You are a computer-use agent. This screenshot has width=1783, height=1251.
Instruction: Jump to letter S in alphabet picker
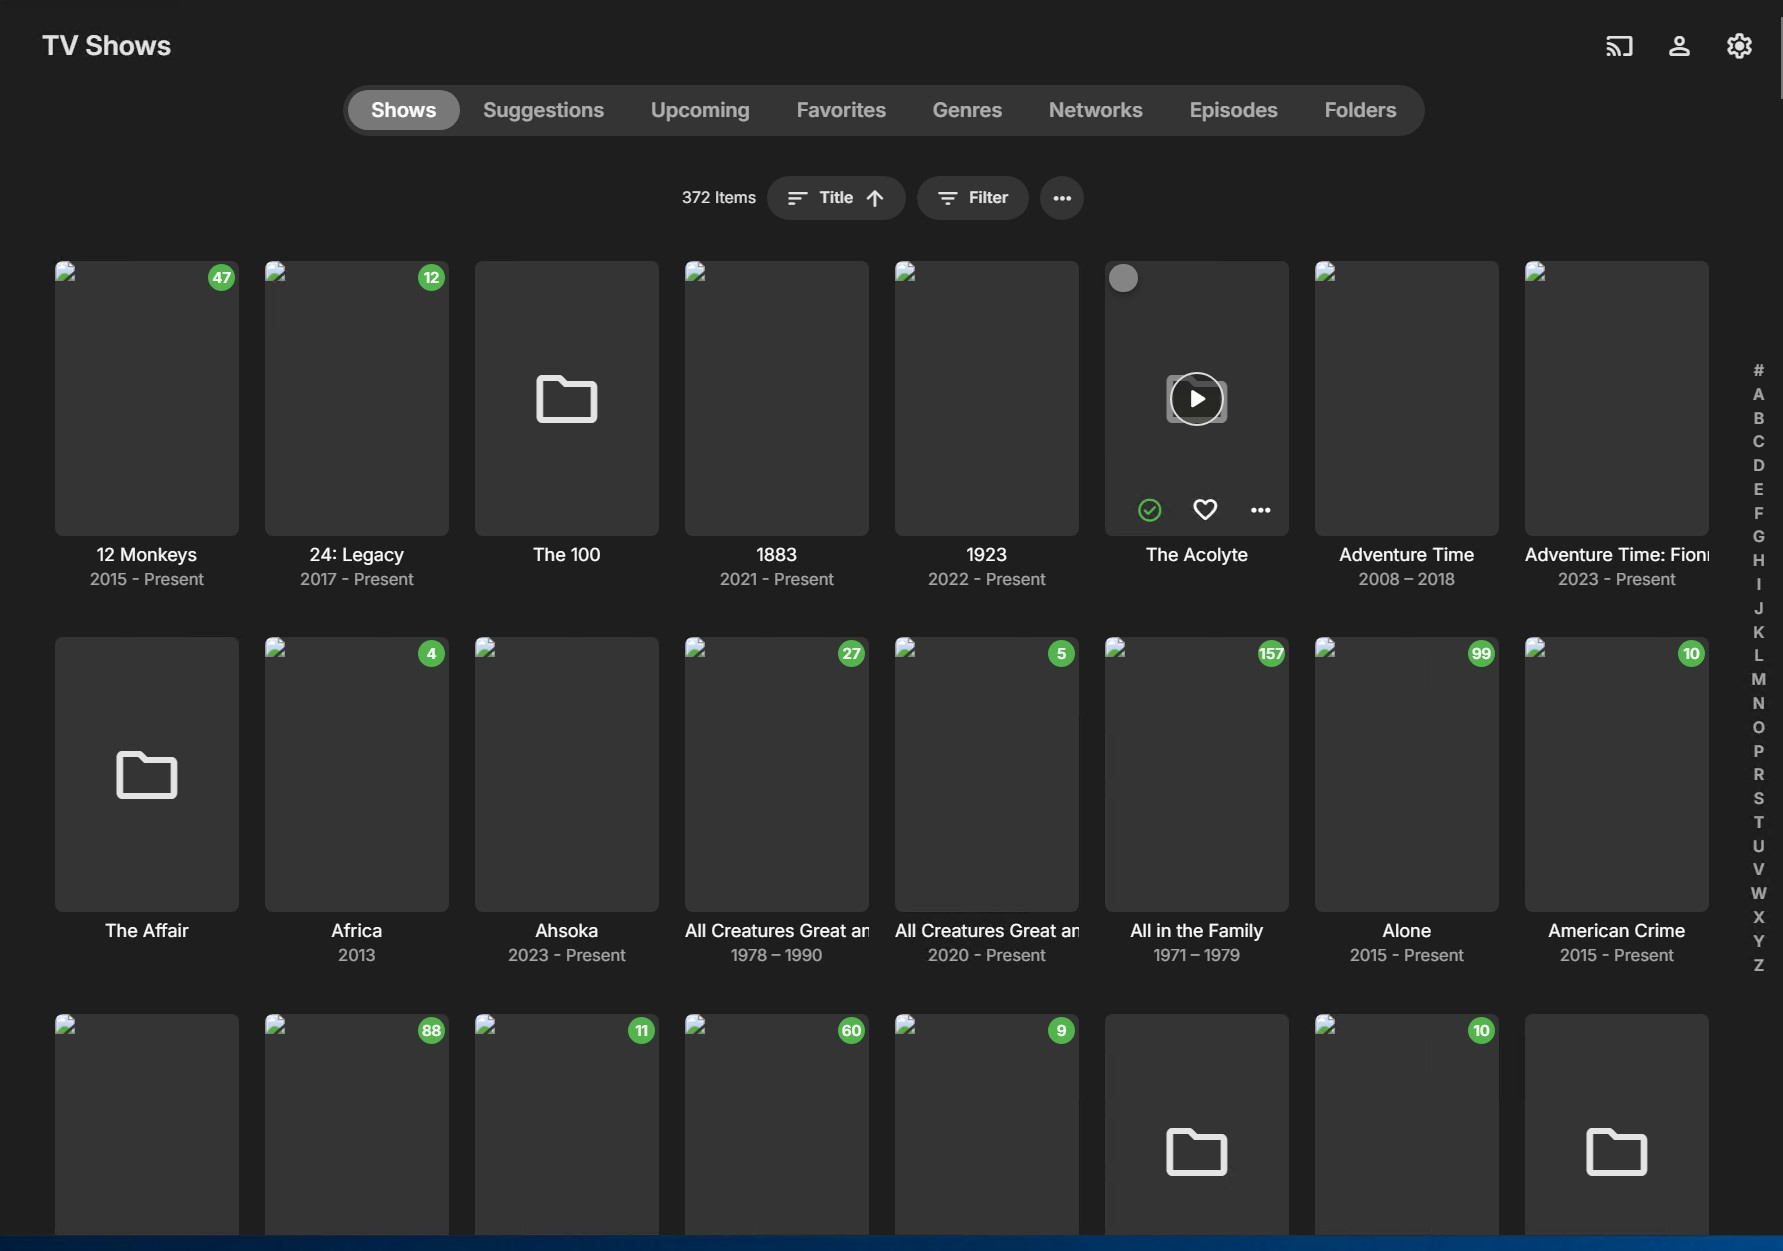[1758, 798]
